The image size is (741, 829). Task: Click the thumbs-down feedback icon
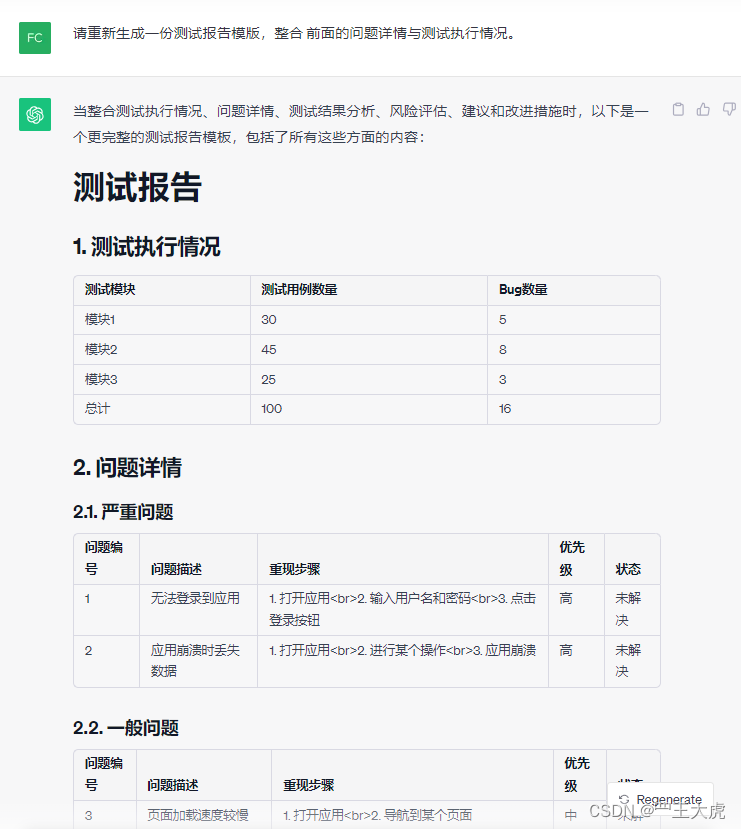tap(729, 109)
